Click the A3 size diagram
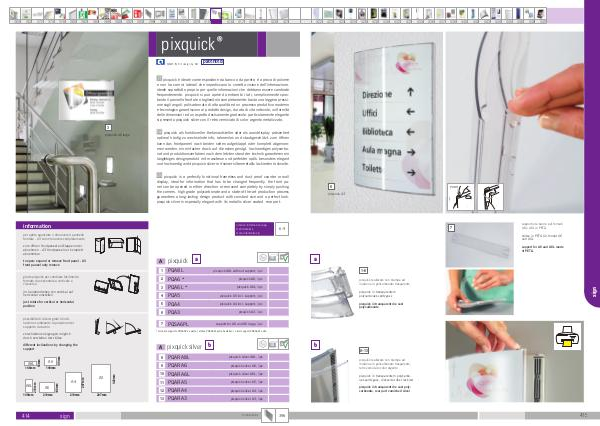Screen dimensions: 600x426 101,379
